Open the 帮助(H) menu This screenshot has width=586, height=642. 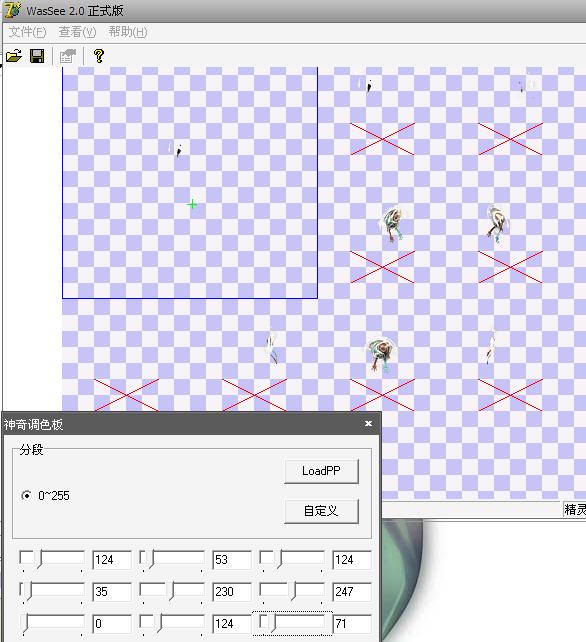[x=128, y=32]
